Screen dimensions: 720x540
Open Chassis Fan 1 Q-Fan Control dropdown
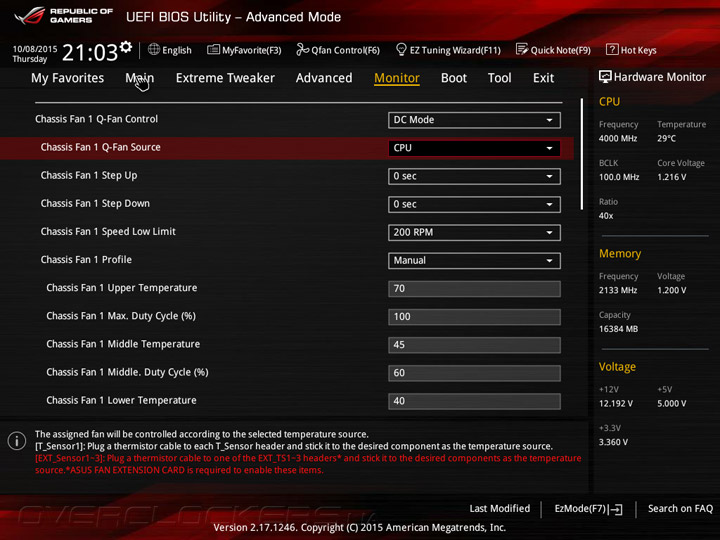point(474,120)
